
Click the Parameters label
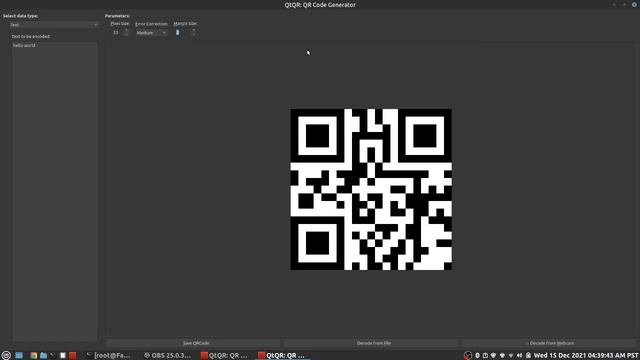coord(117,16)
